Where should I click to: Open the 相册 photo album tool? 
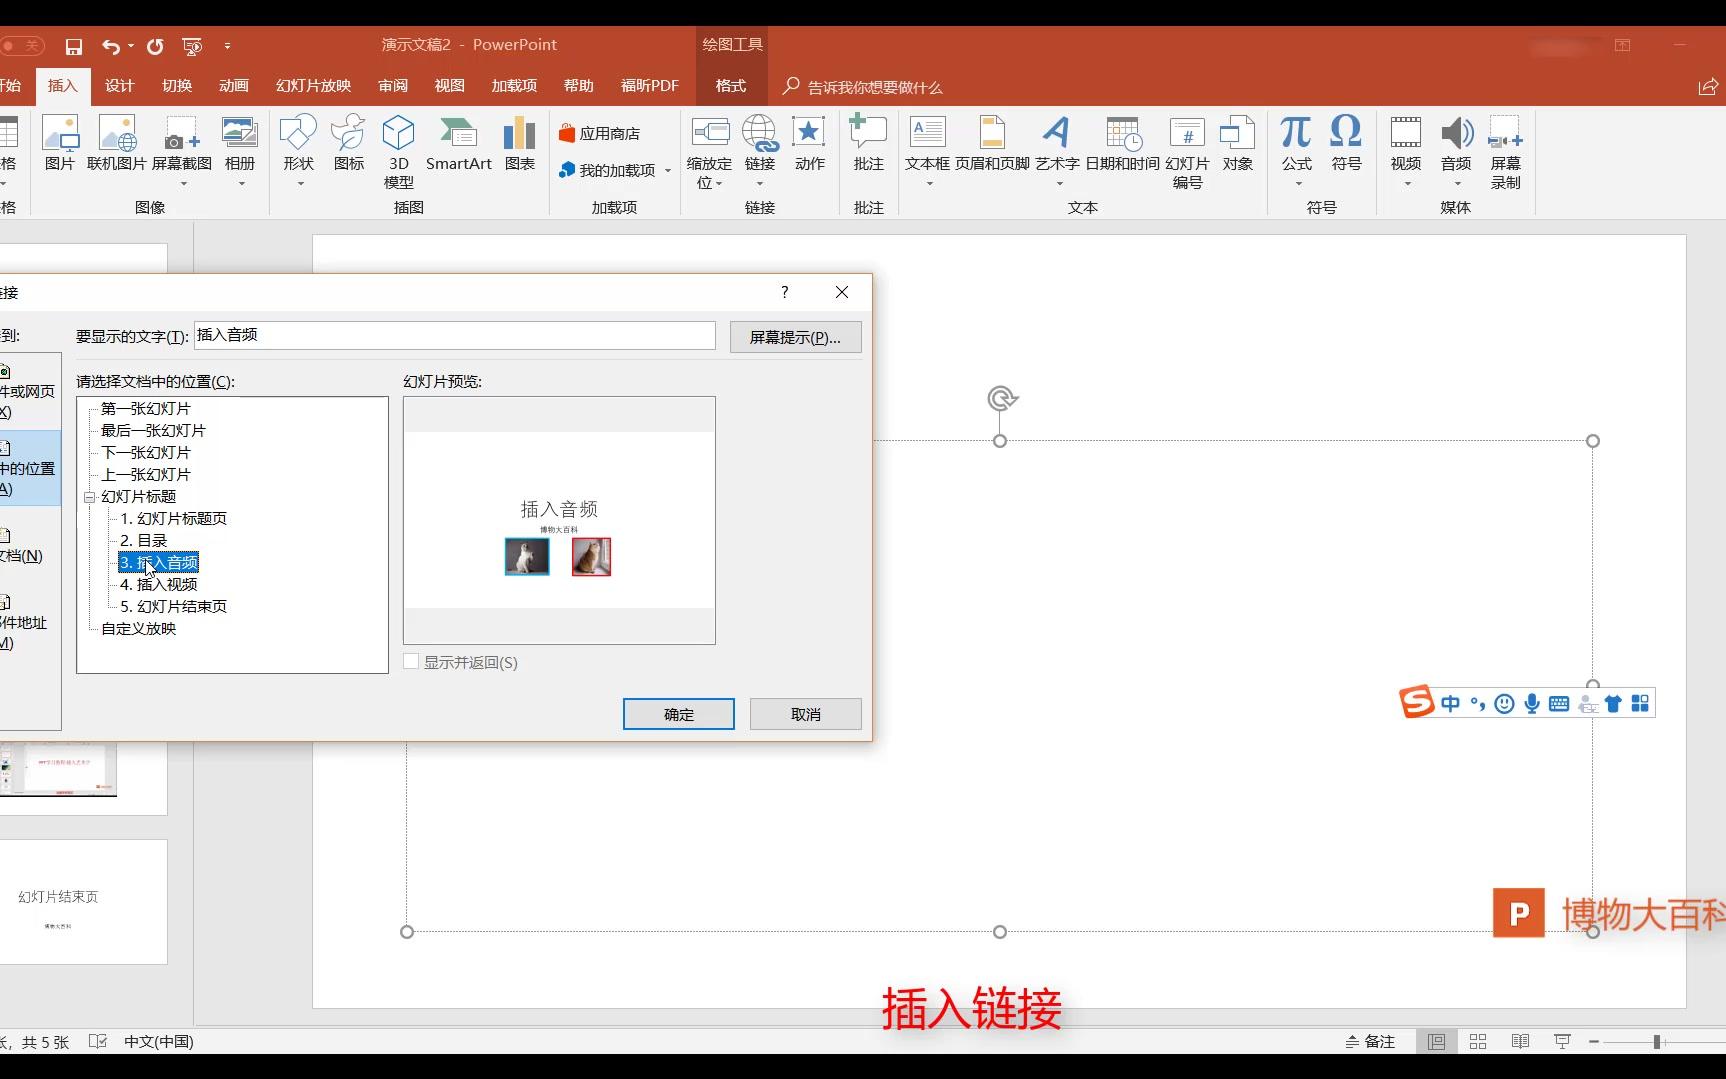[240, 151]
